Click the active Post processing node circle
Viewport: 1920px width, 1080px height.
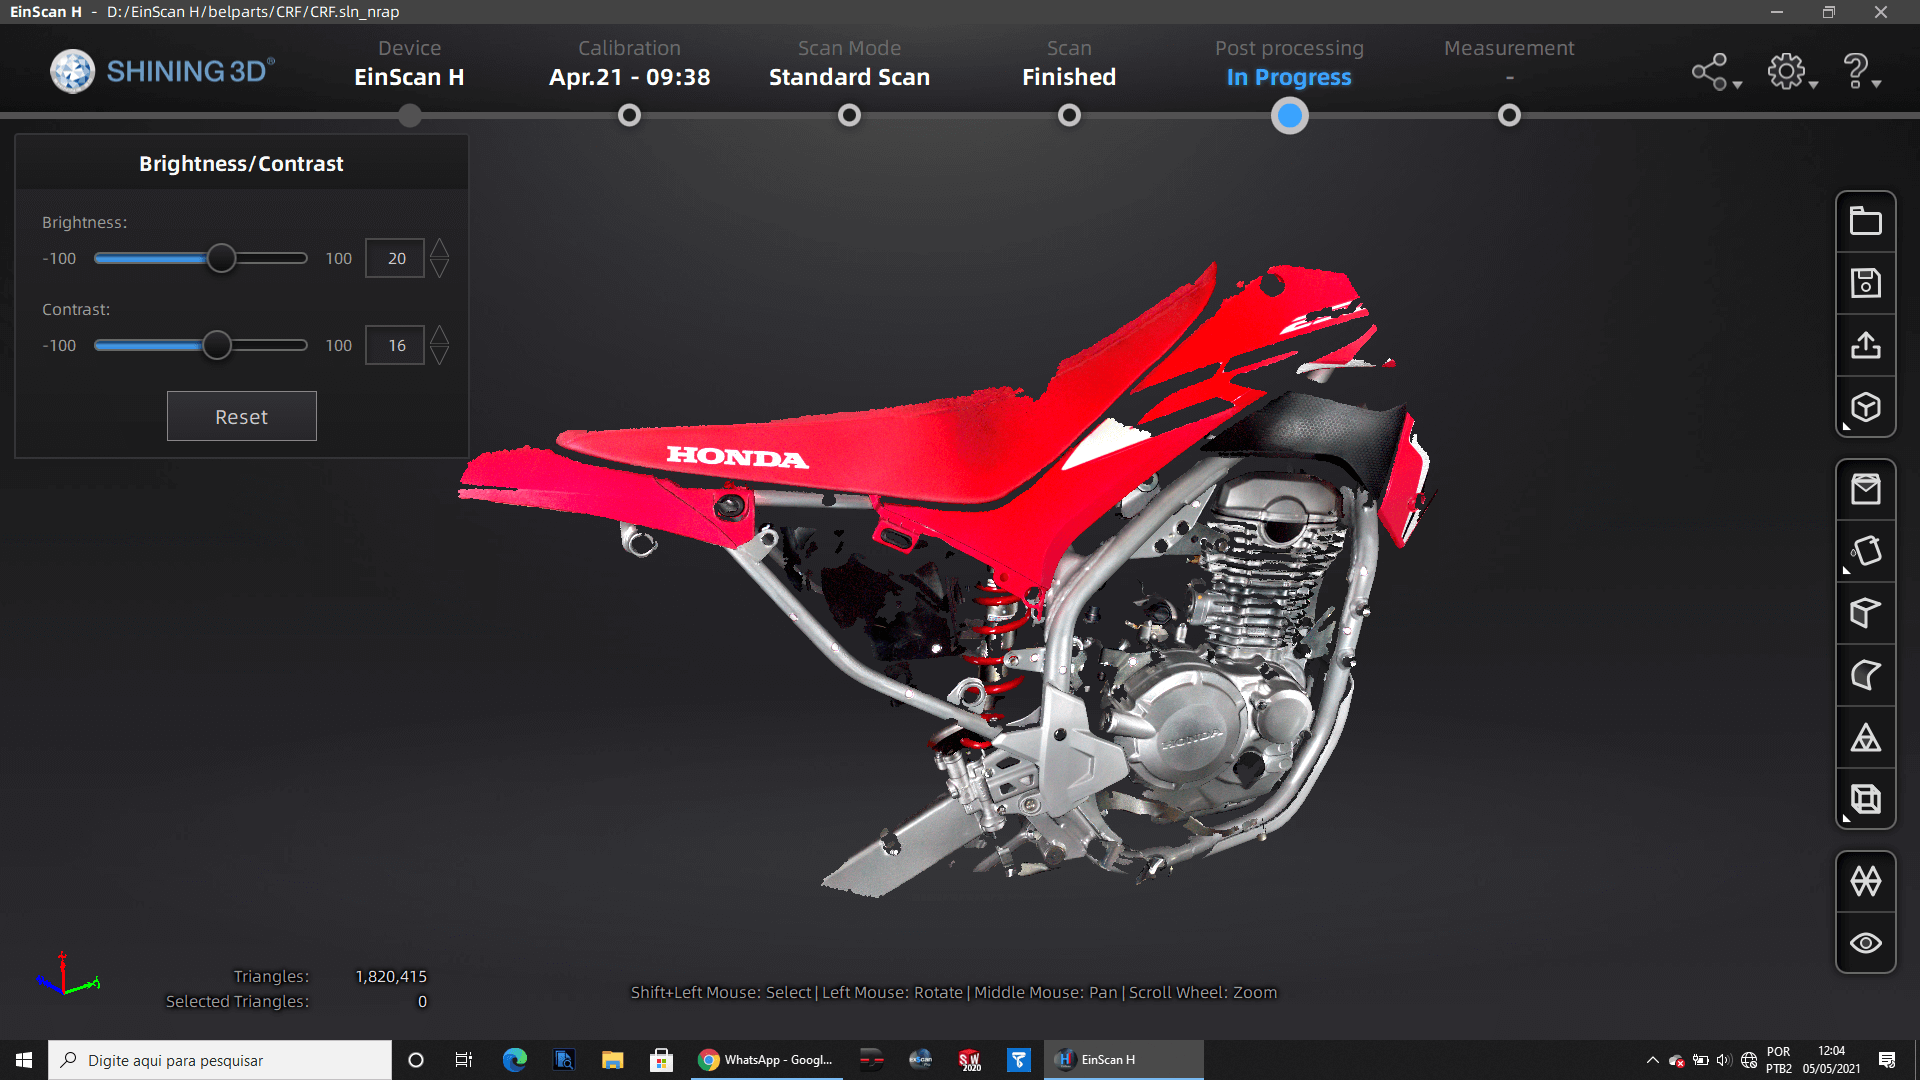coord(1289,116)
